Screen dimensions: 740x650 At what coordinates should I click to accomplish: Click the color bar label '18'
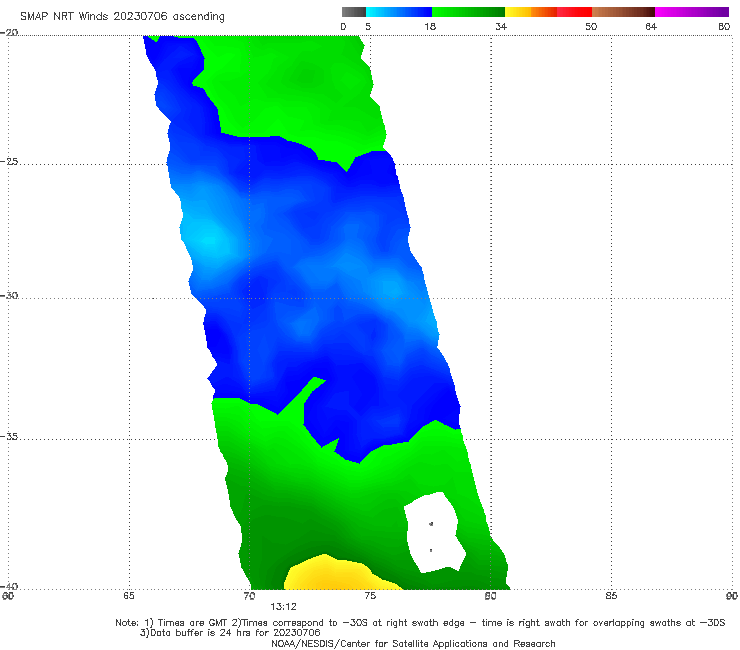point(430,26)
